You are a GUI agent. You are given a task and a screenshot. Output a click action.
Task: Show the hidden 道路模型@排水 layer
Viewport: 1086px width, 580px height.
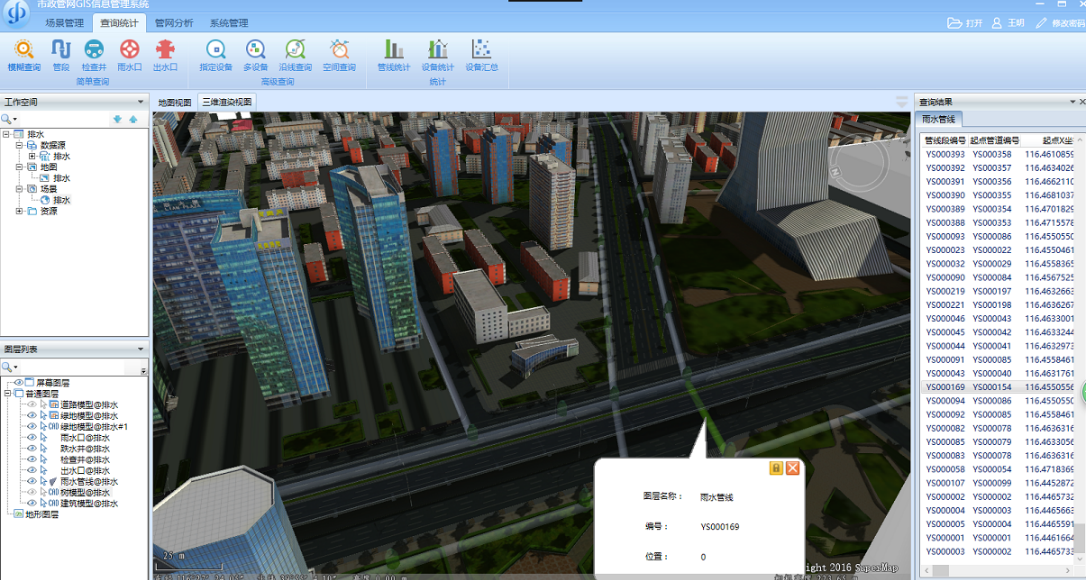(x=32, y=405)
